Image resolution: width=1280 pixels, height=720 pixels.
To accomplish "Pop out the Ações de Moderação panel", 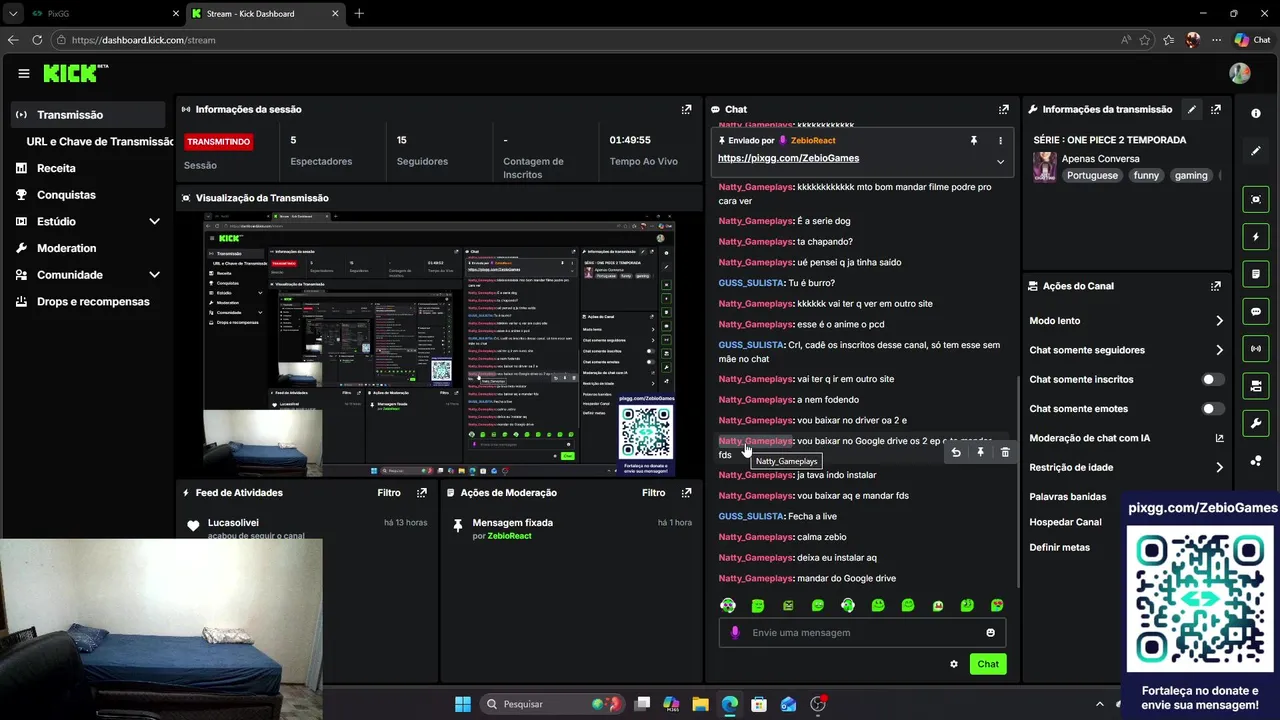I will (686, 493).
